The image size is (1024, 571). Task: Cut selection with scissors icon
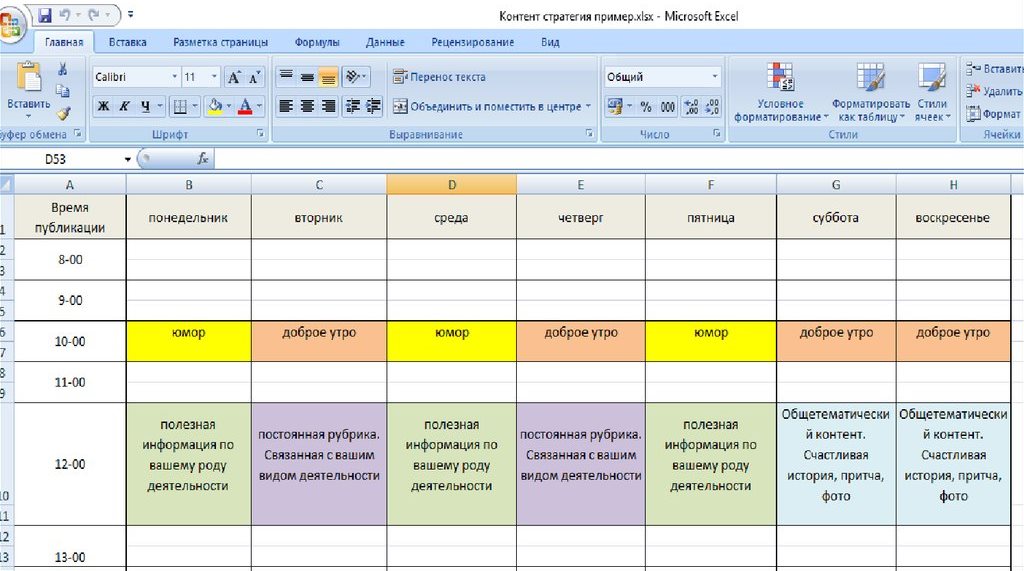pos(63,69)
